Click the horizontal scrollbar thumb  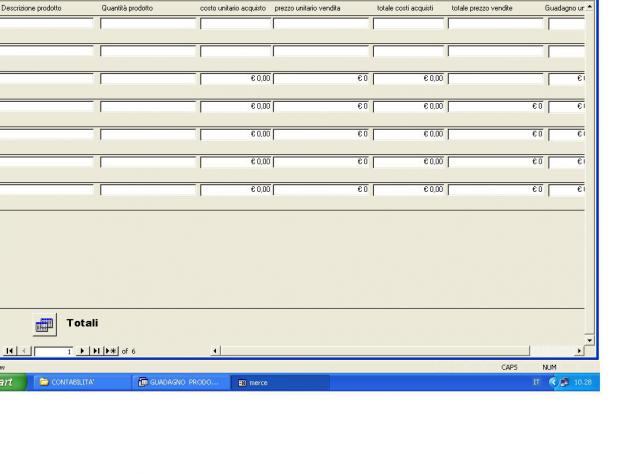tap(375, 351)
